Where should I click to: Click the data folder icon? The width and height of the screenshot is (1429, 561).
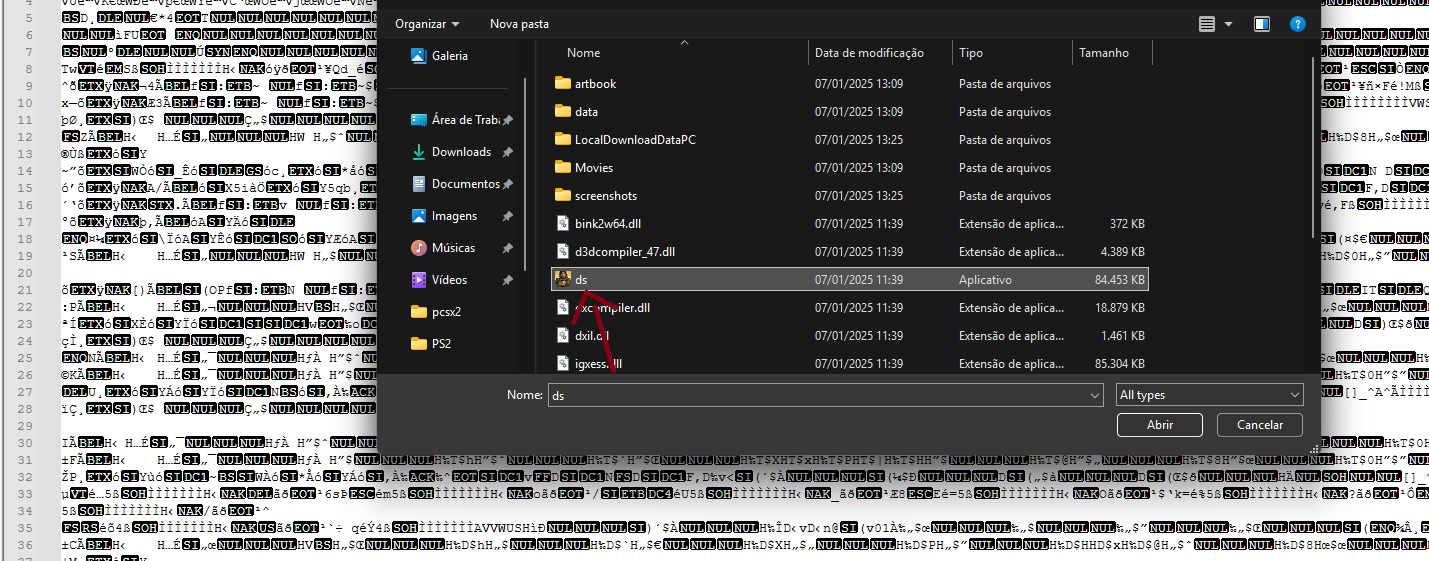point(562,112)
